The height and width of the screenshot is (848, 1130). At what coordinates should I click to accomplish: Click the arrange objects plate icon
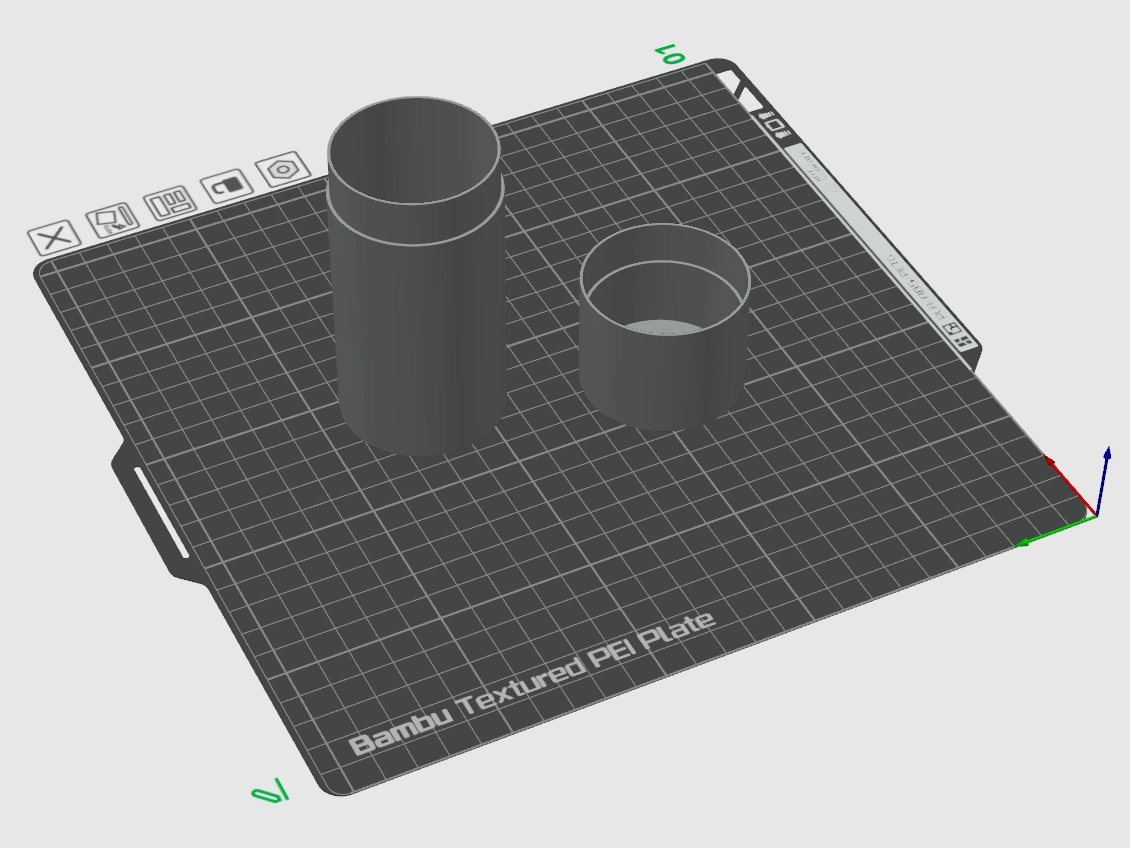click(x=170, y=203)
